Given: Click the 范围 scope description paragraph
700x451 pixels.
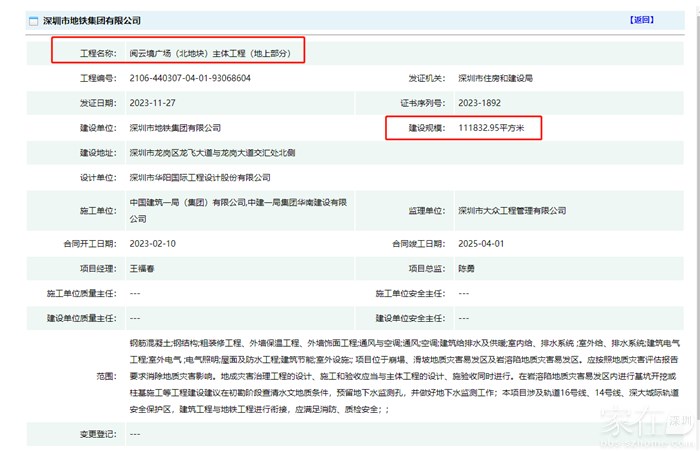Looking at the screenshot, I should pos(400,376).
